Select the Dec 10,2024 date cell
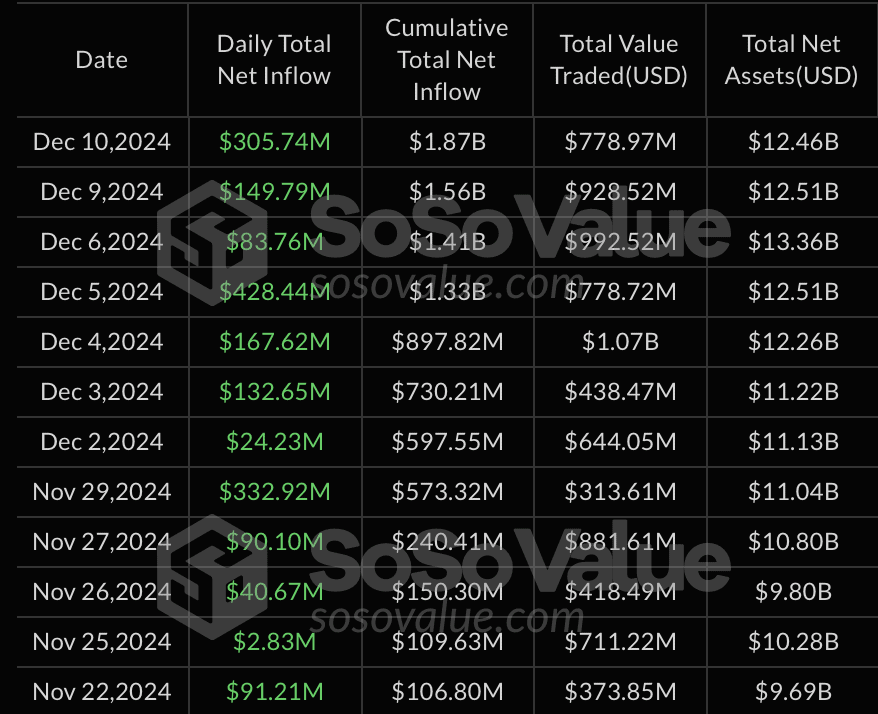Image resolution: width=878 pixels, height=714 pixels. pyautogui.click(x=101, y=142)
